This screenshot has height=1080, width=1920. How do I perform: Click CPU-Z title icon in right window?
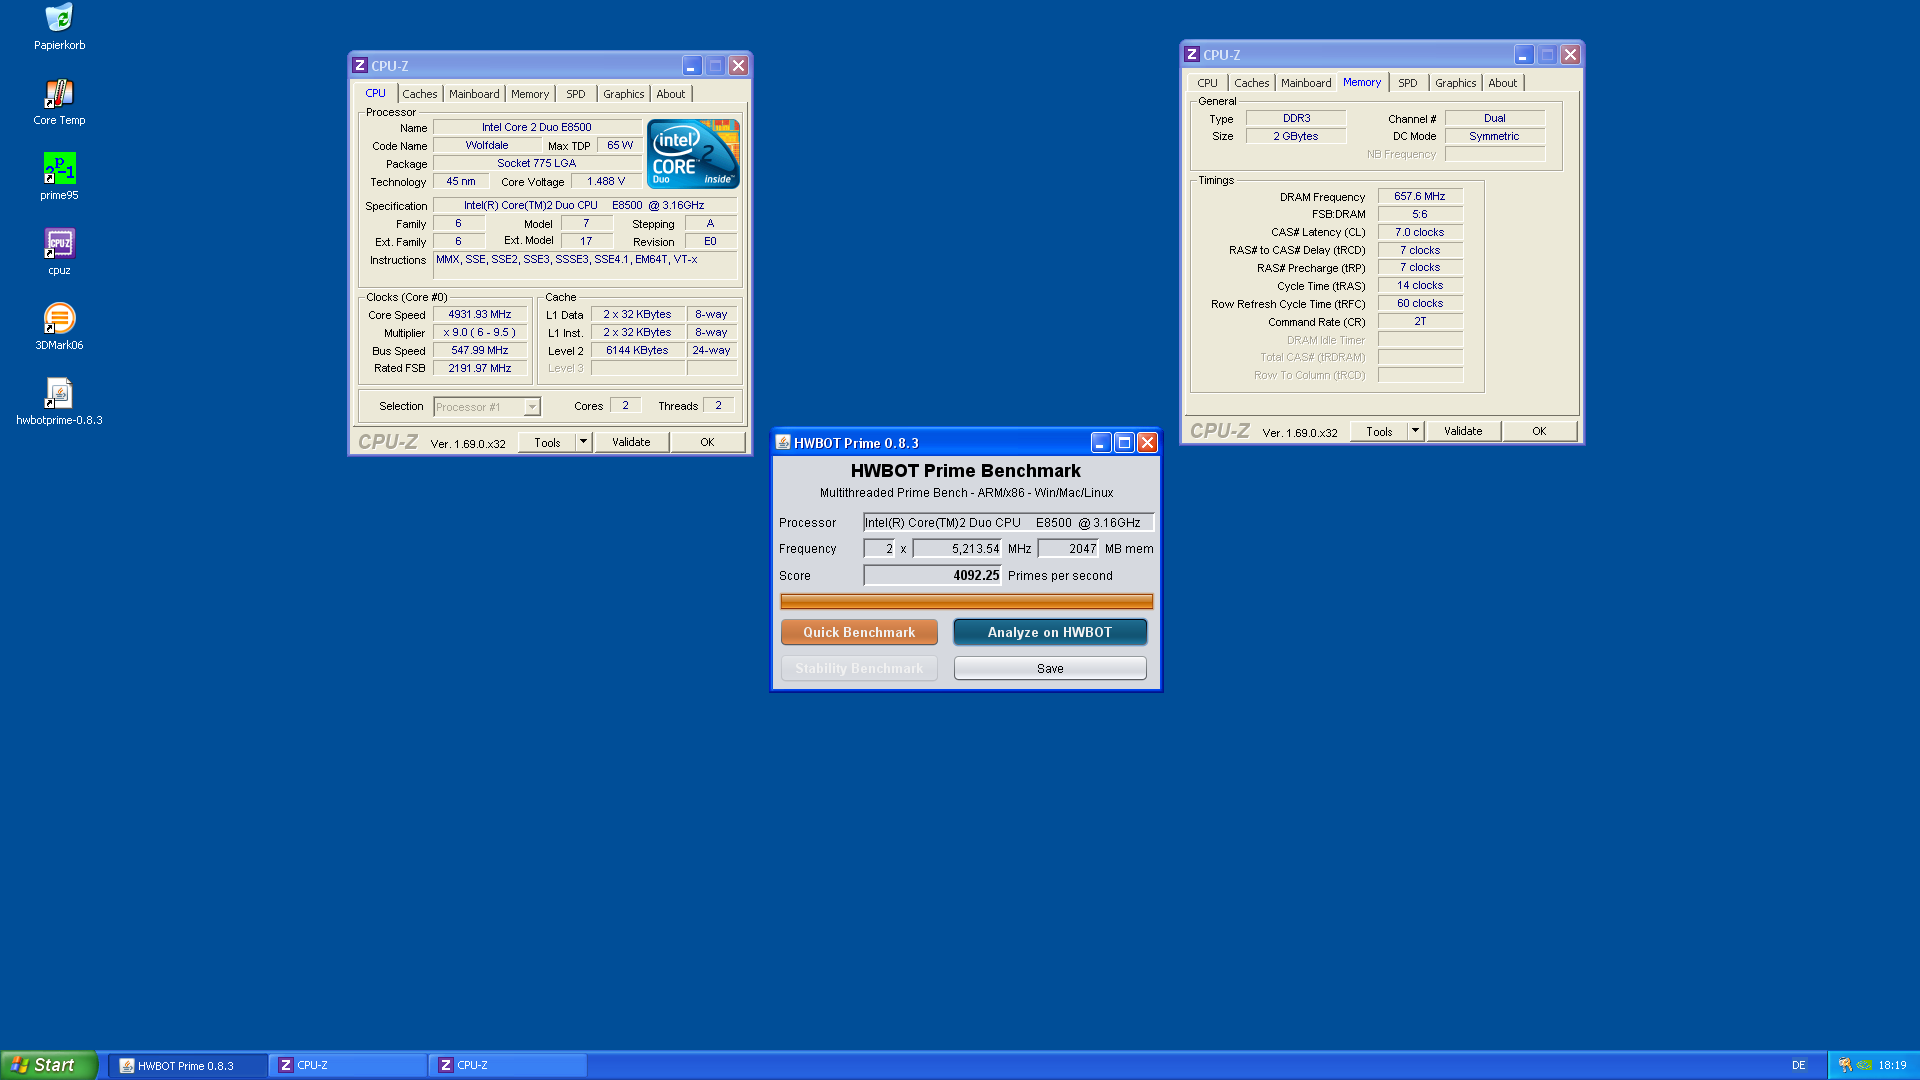(1192, 55)
